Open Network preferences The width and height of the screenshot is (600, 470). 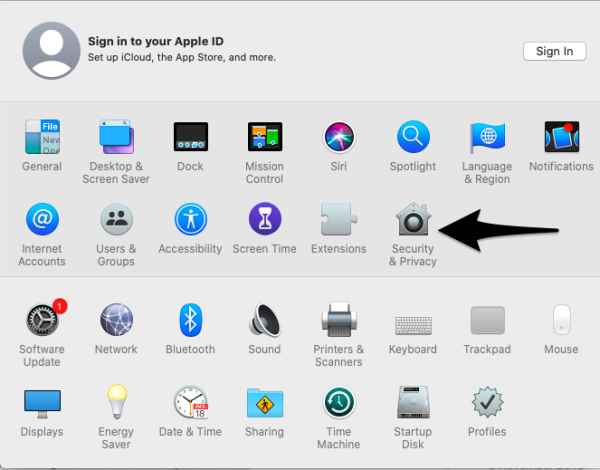(116, 320)
